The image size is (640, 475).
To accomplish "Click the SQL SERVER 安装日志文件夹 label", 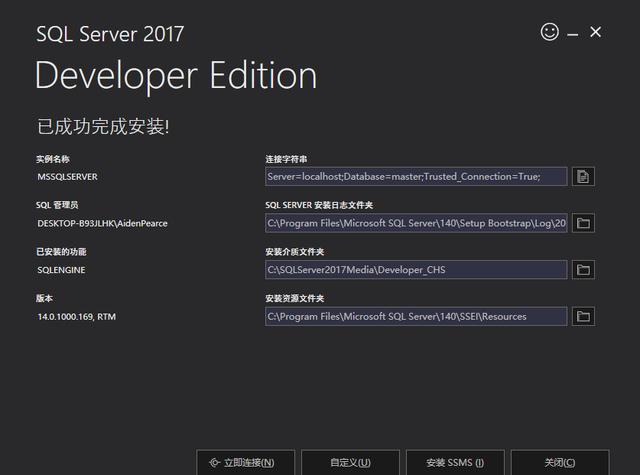I will pyautogui.click(x=319, y=205).
